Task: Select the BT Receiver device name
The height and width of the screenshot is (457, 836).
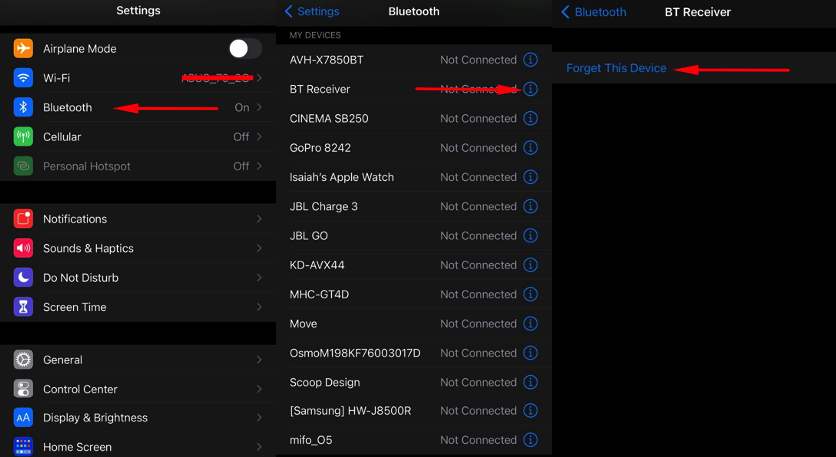Action: tap(320, 89)
